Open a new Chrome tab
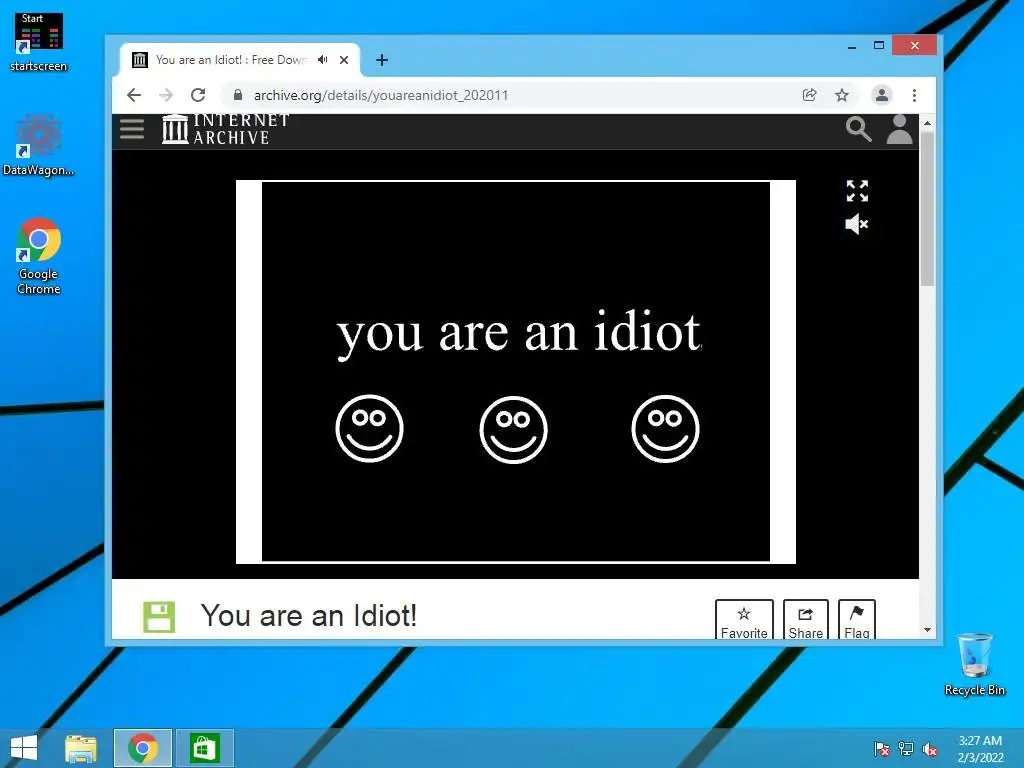 click(382, 60)
